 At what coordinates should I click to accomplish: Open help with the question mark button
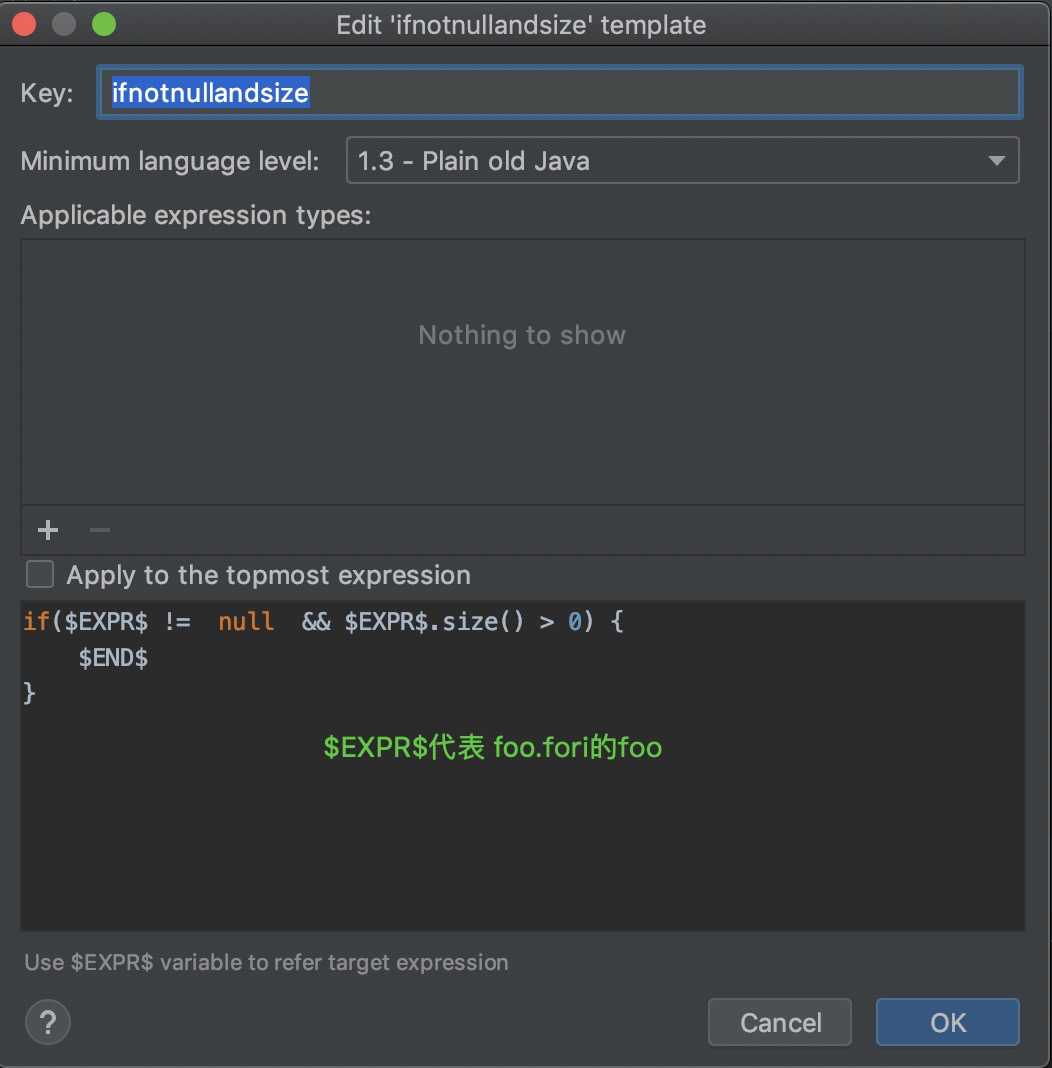pyautogui.click(x=47, y=1022)
